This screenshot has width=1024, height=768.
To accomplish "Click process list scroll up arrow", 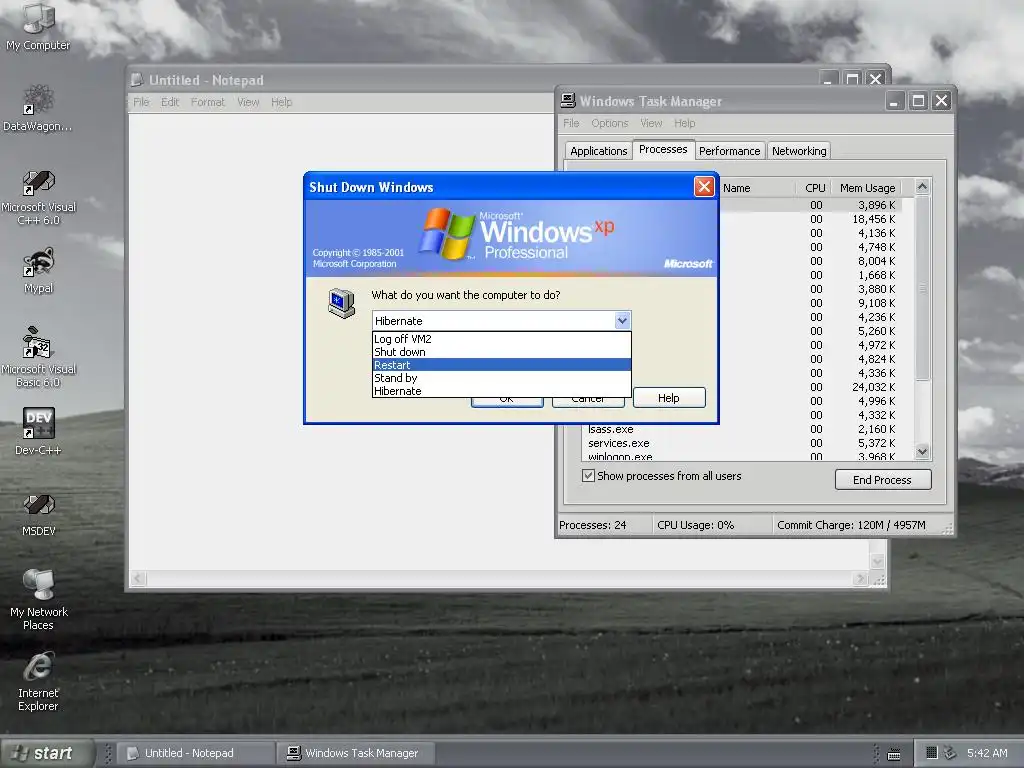I will pos(922,187).
